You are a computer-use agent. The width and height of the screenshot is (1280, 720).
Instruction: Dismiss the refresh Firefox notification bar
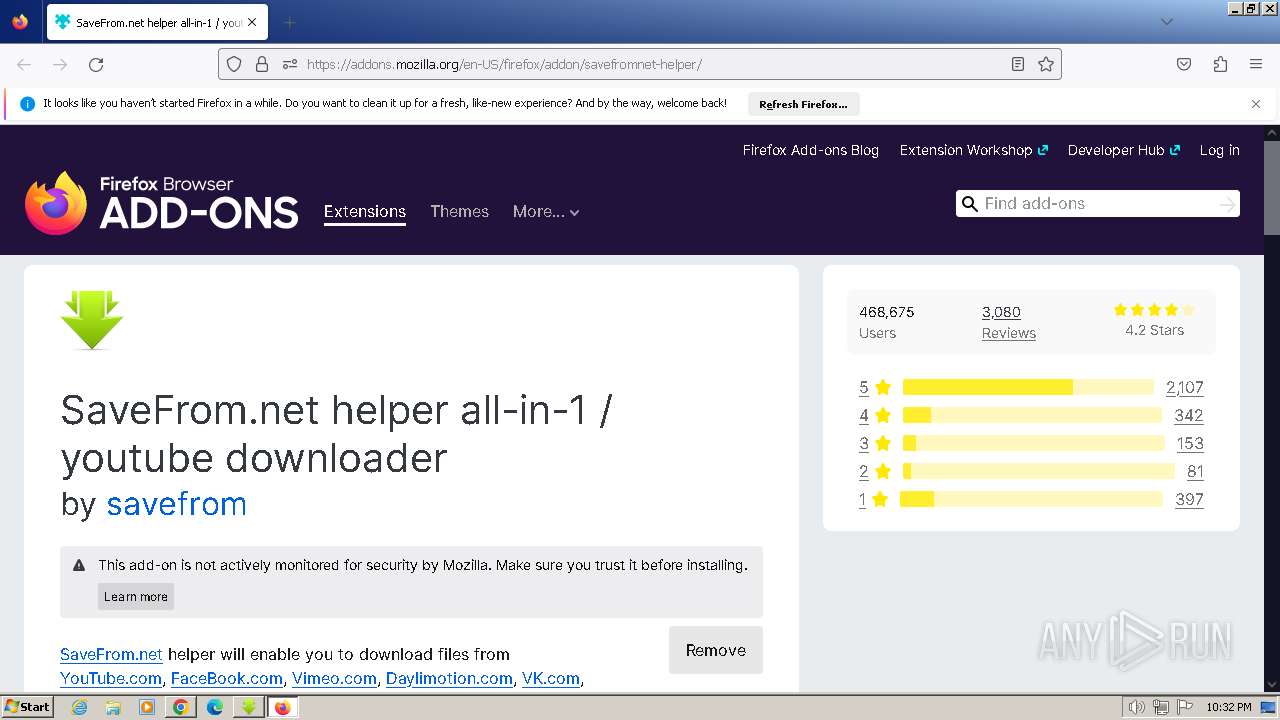[1256, 104]
